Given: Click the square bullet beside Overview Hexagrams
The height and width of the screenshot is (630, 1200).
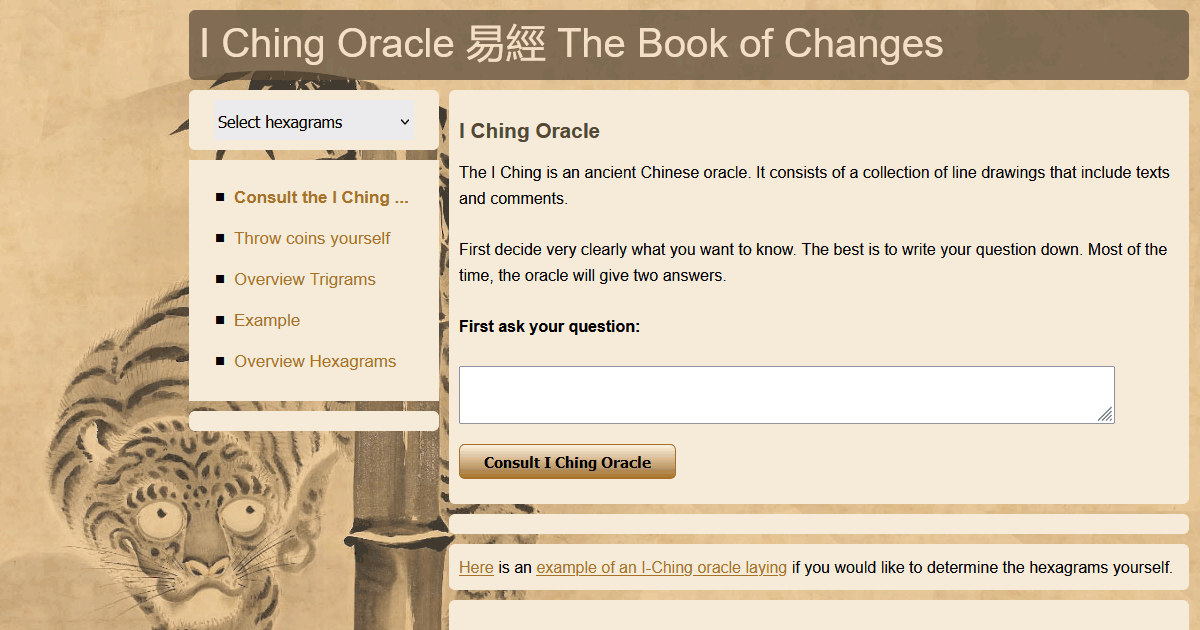Looking at the screenshot, I should [220, 362].
